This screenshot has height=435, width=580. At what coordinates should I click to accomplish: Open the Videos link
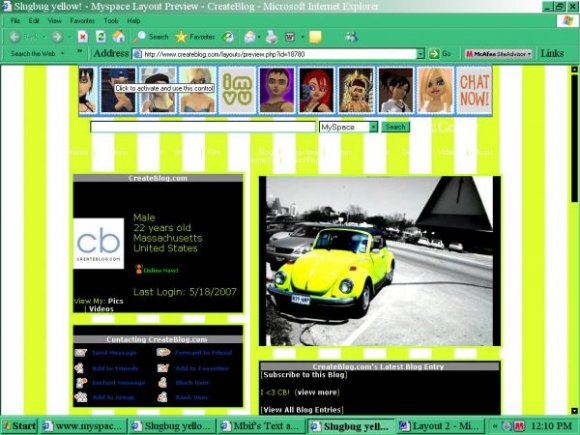click(x=101, y=308)
